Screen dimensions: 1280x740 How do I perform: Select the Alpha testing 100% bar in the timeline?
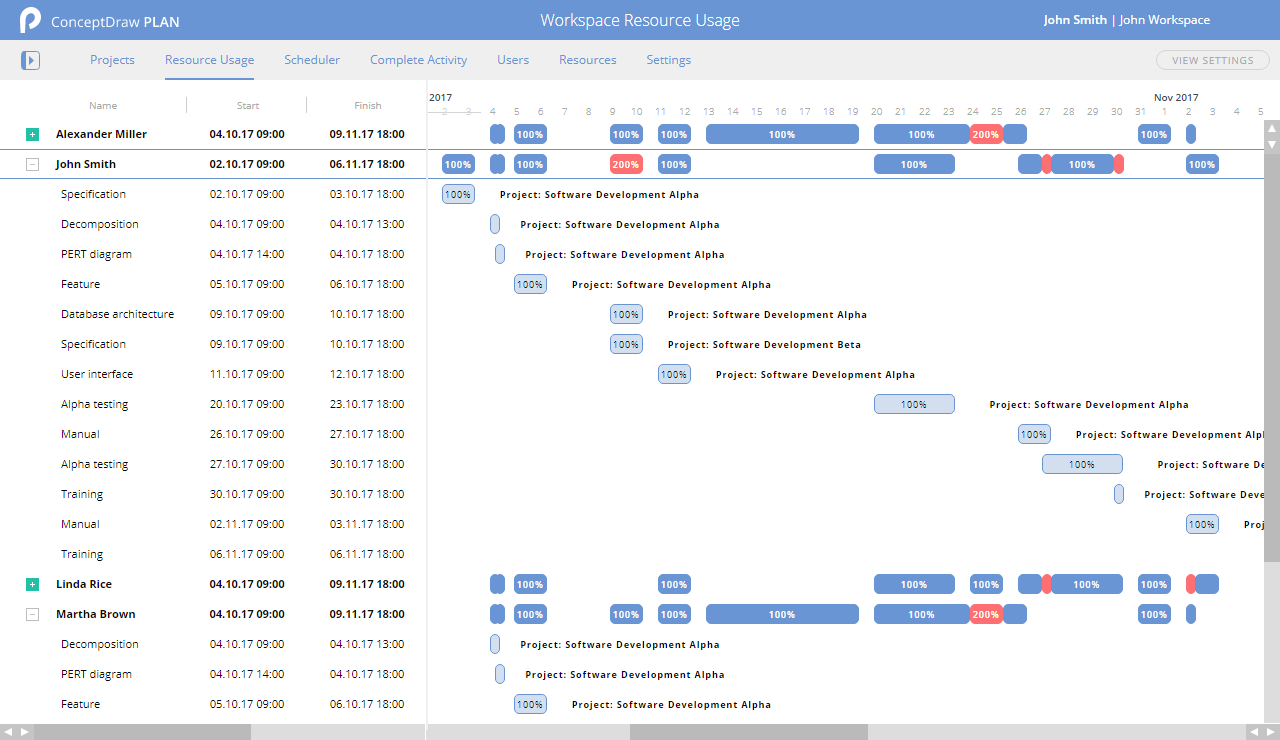pos(914,404)
